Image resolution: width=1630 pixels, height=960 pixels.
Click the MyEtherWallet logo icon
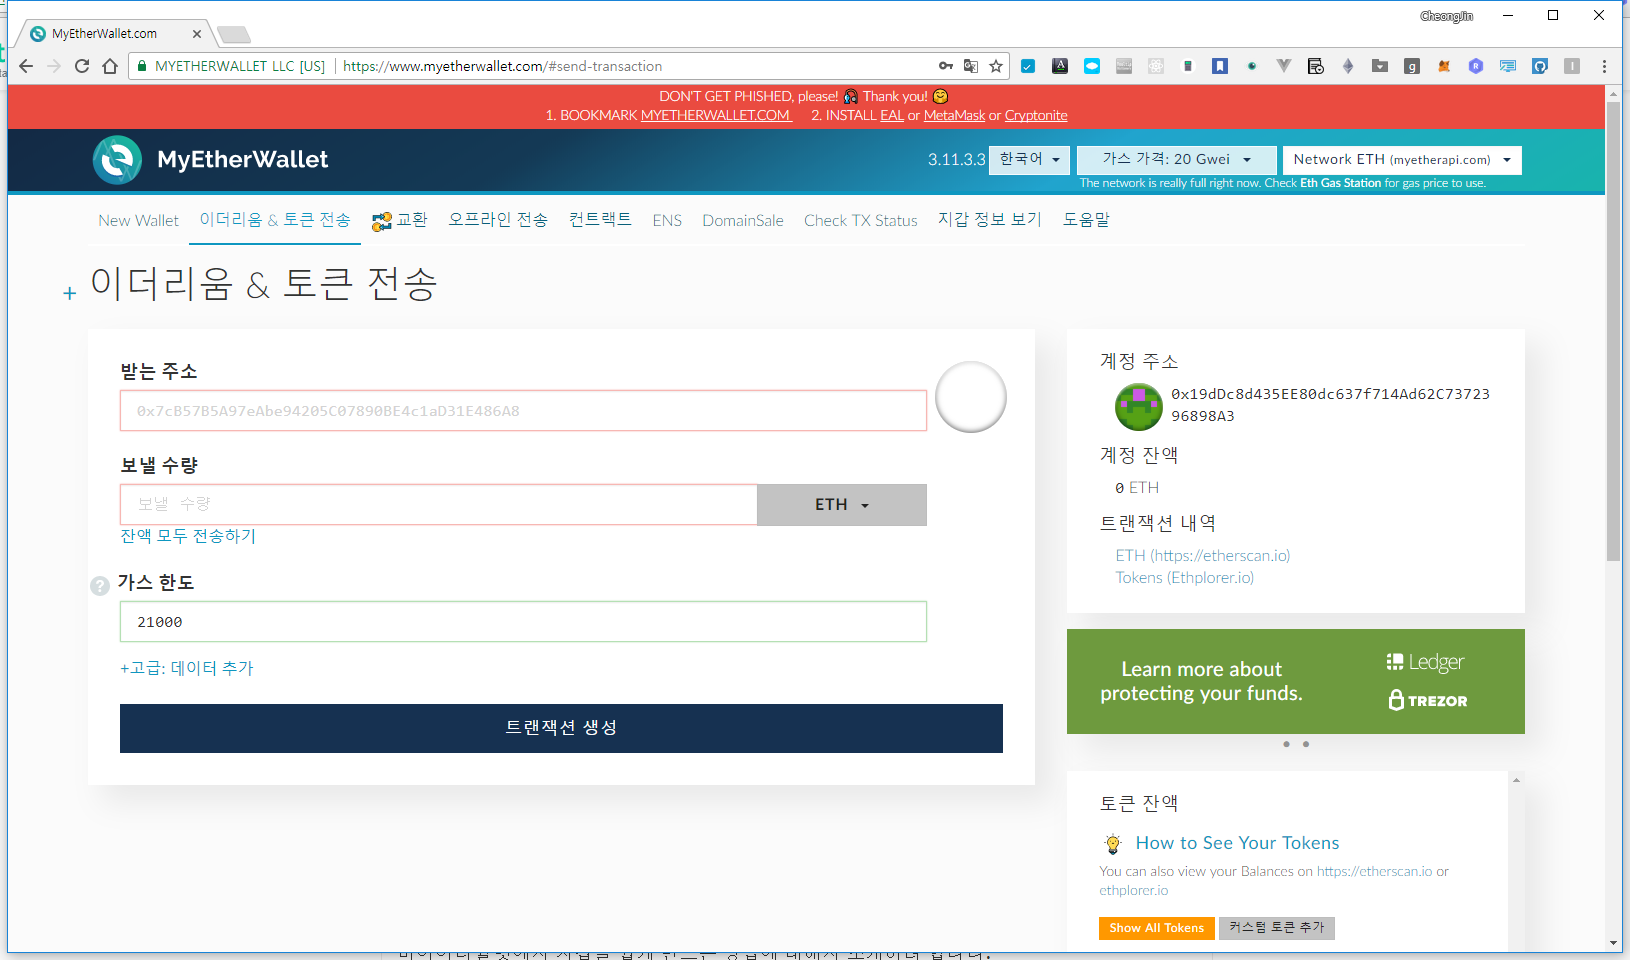(118, 160)
